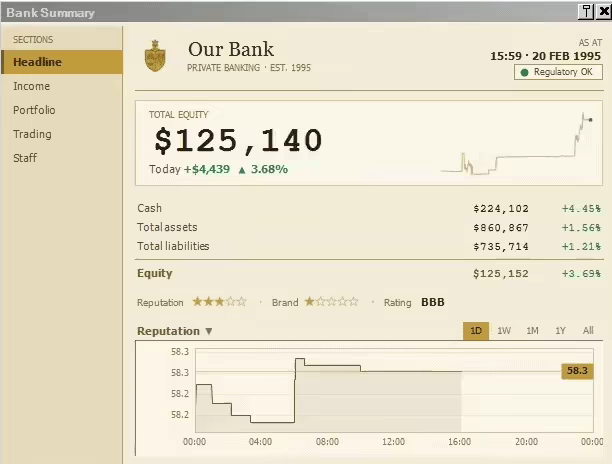Click the Equity change +3.69%
612x464 pixels.
click(581, 274)
